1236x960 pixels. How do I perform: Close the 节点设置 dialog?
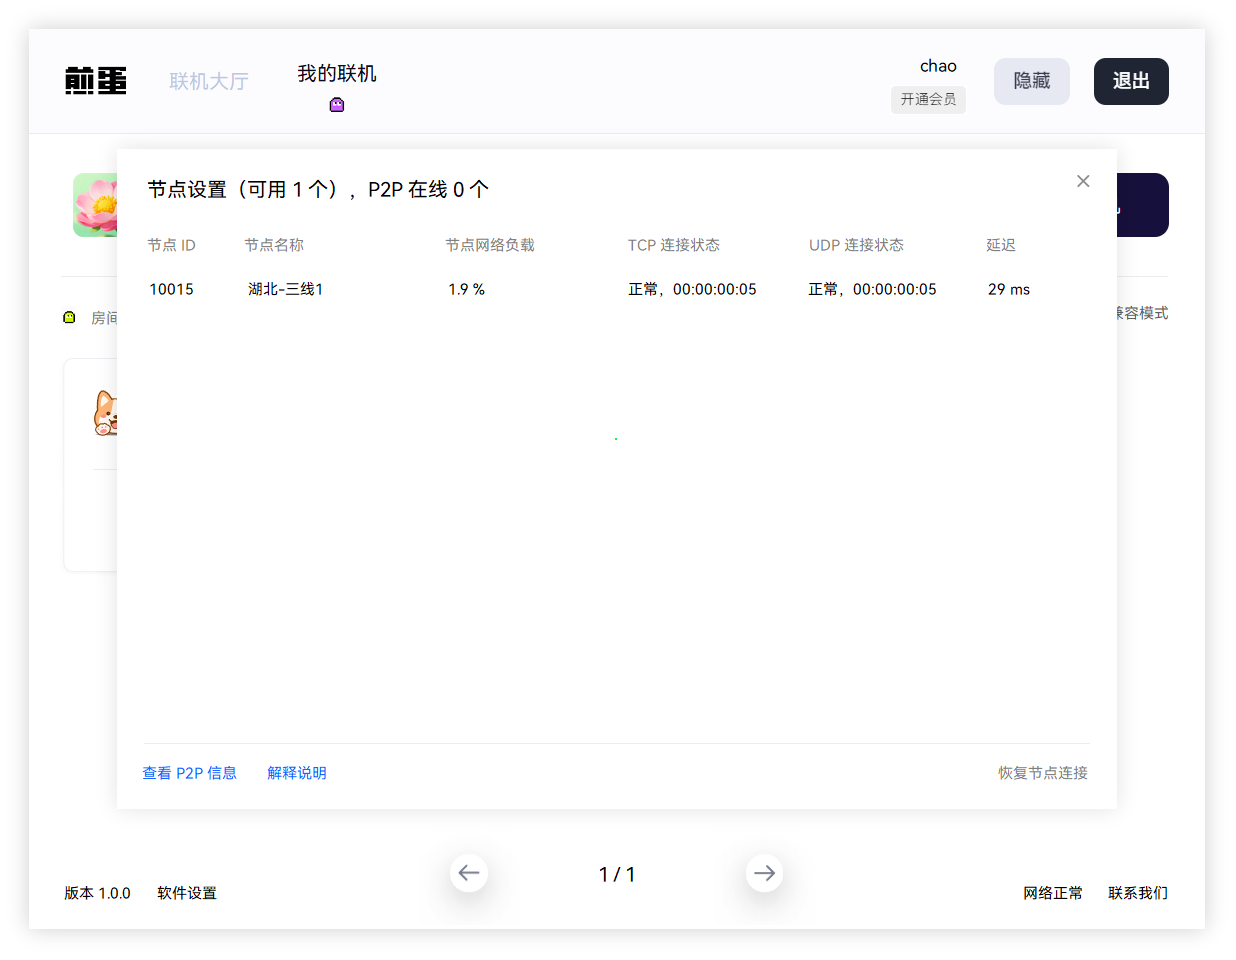1083,181
